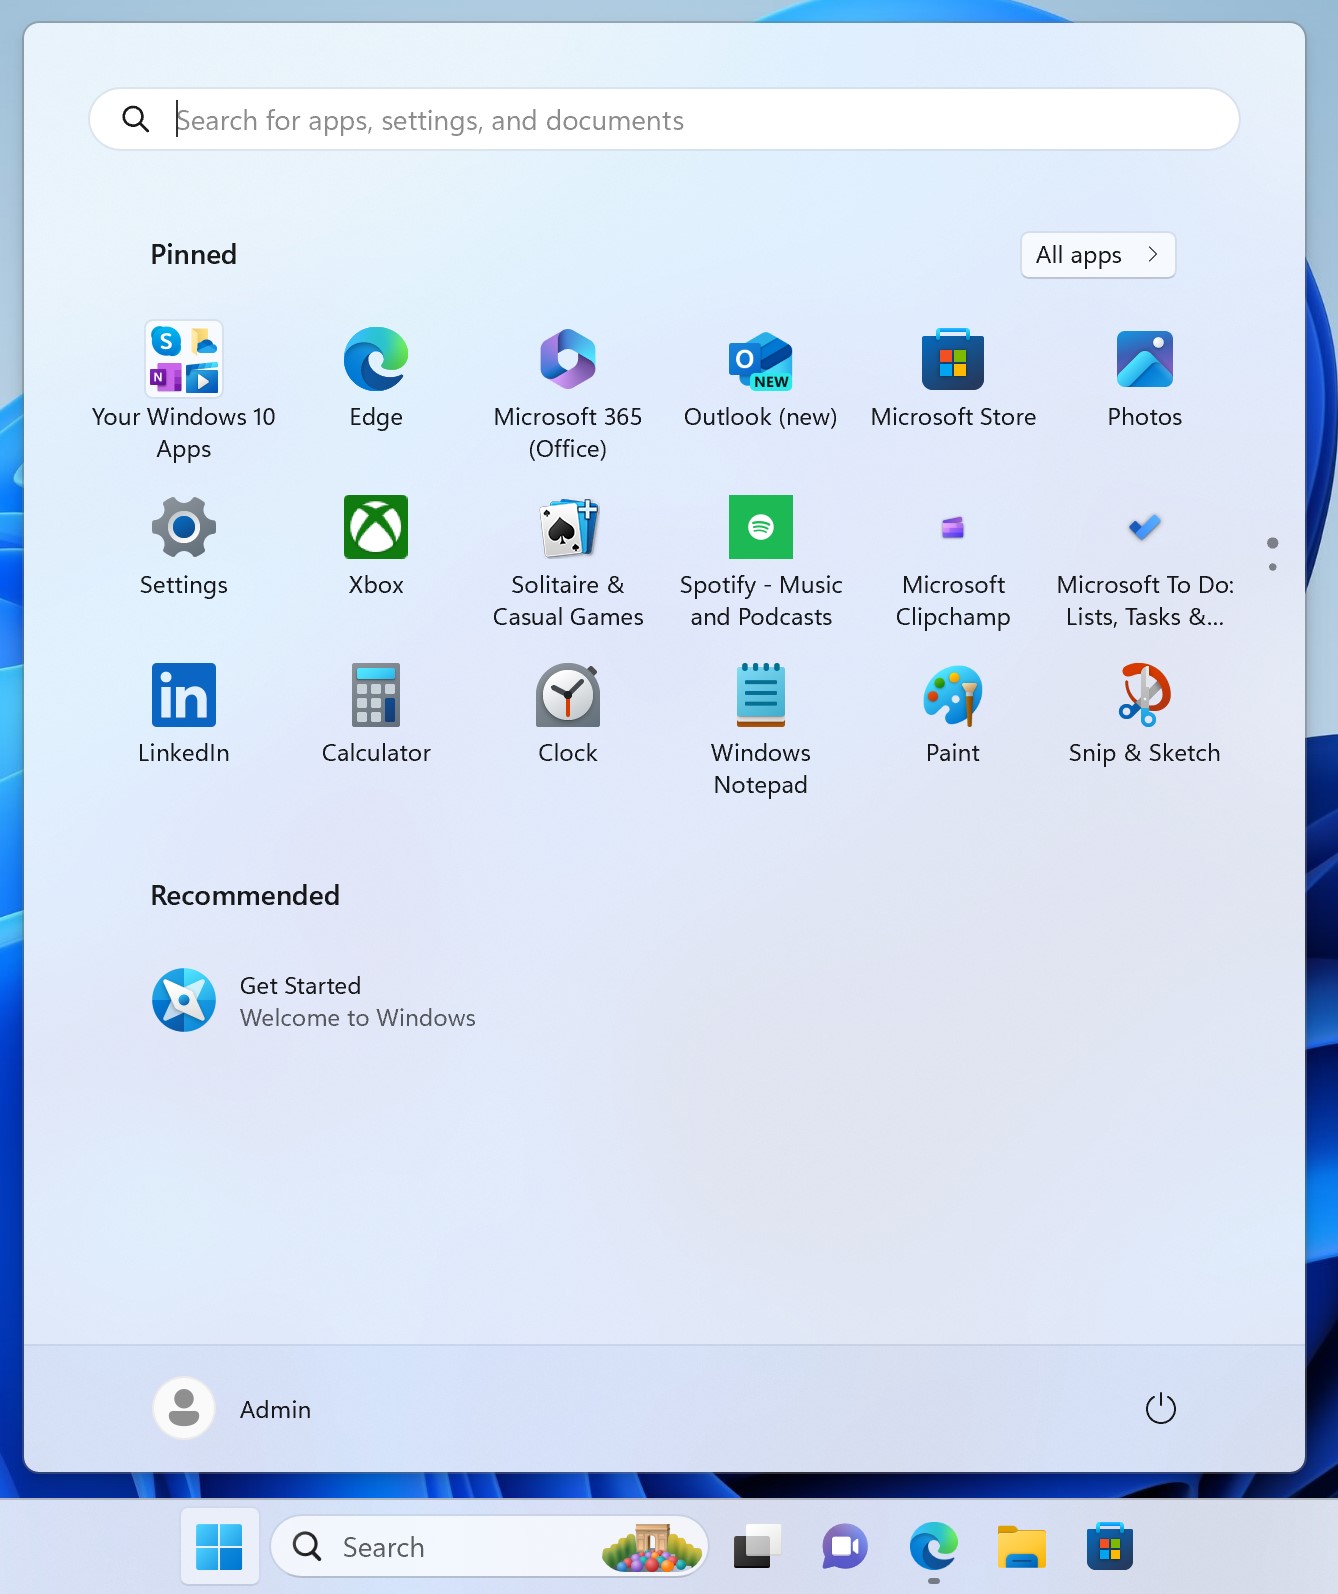Launch the Xbox app
Screen dimensions: 1338x1594
376,546
